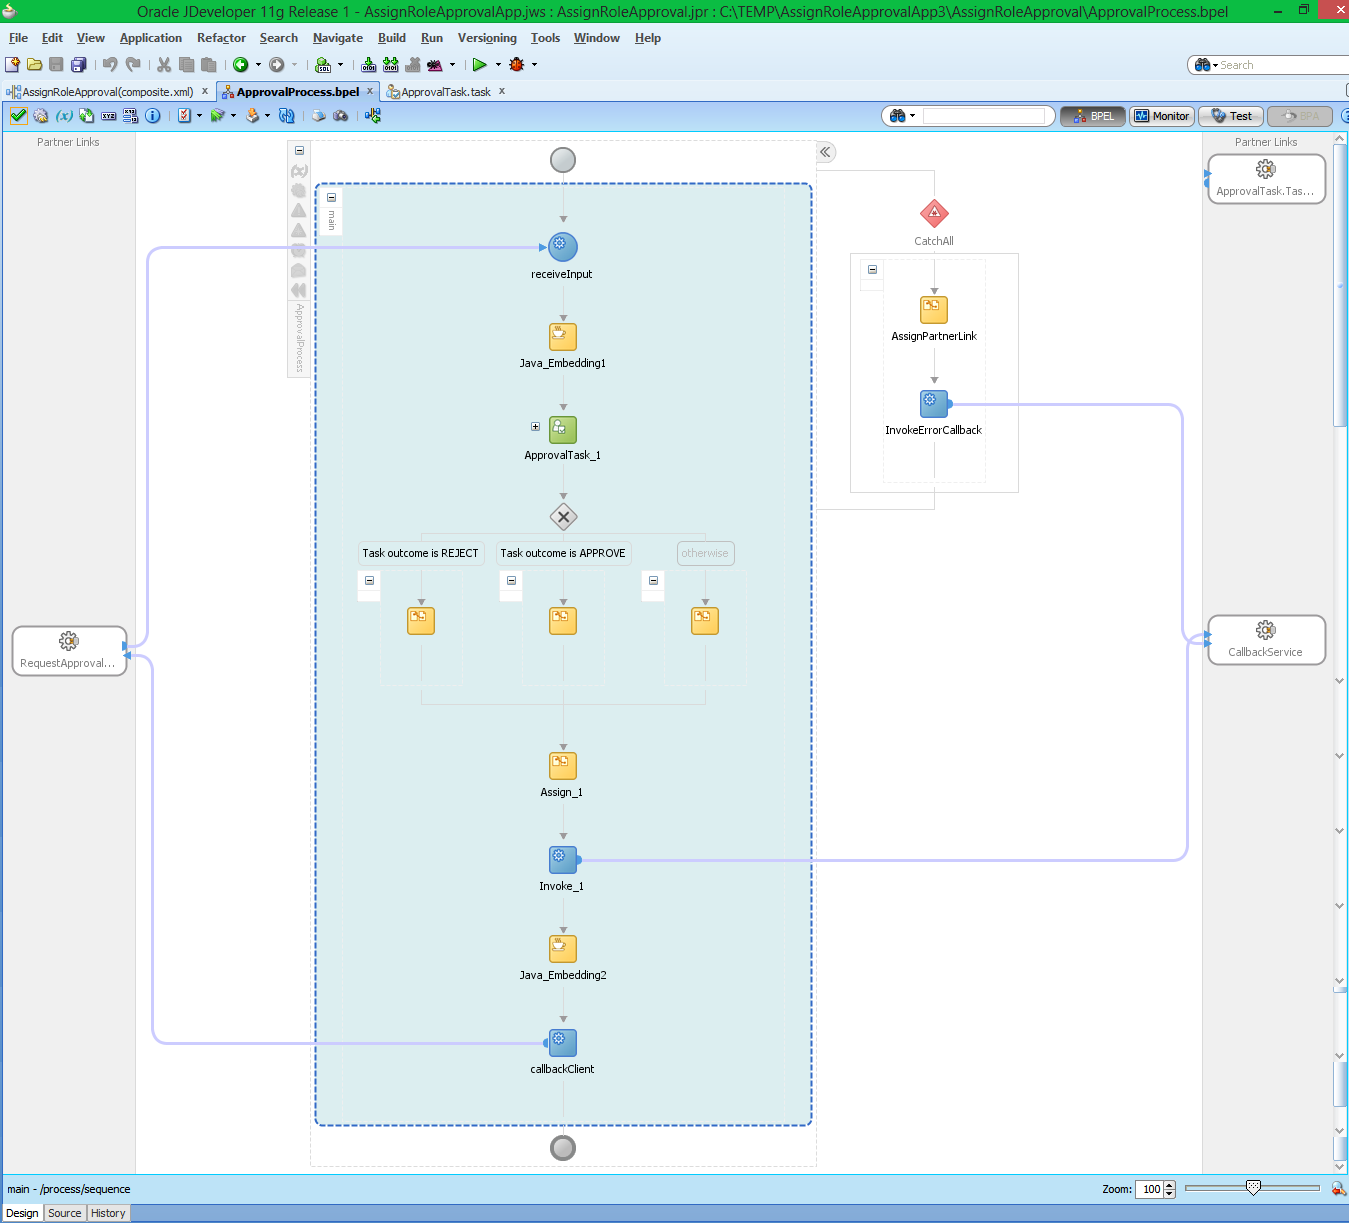Screen dimensions: 1349x1223
Task: Open the Versioning menu
Action: pyautogui.click(x=487, y=38)
